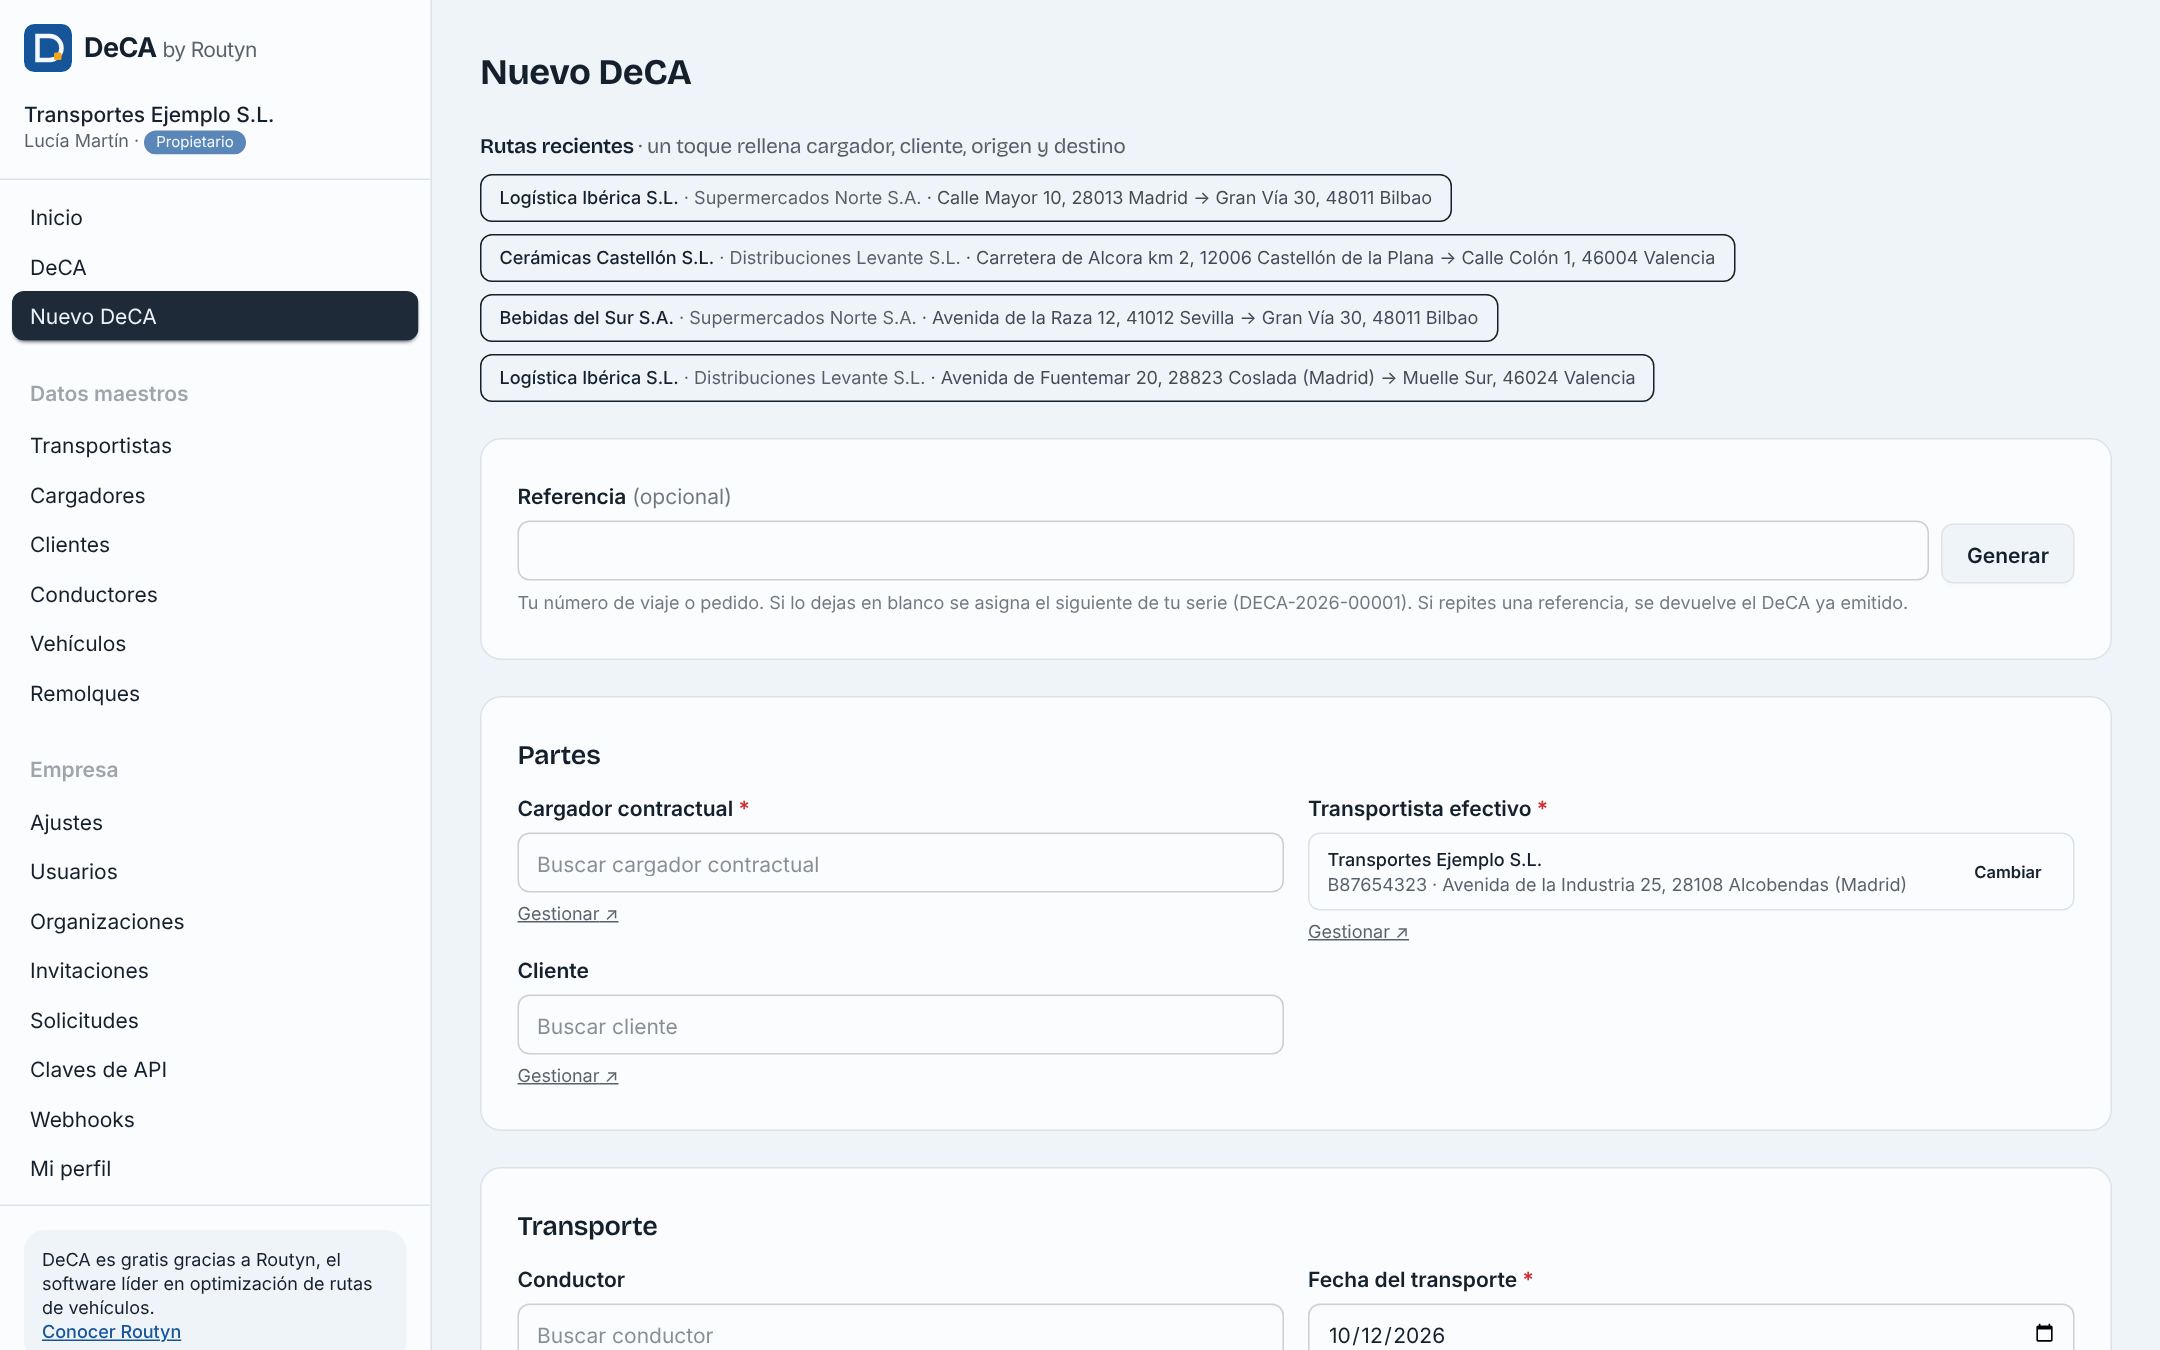Open the Cargadores section
This screenshot has height=1350, width=2160.
(x=215, y=495)
